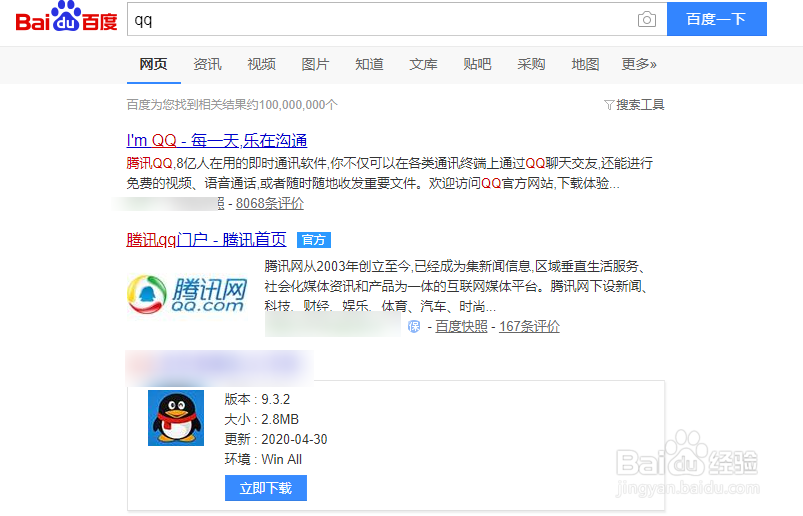Open the 贴吧 tab
The width and height of the screenshot is (803, 516).
[x=477, y=64]
